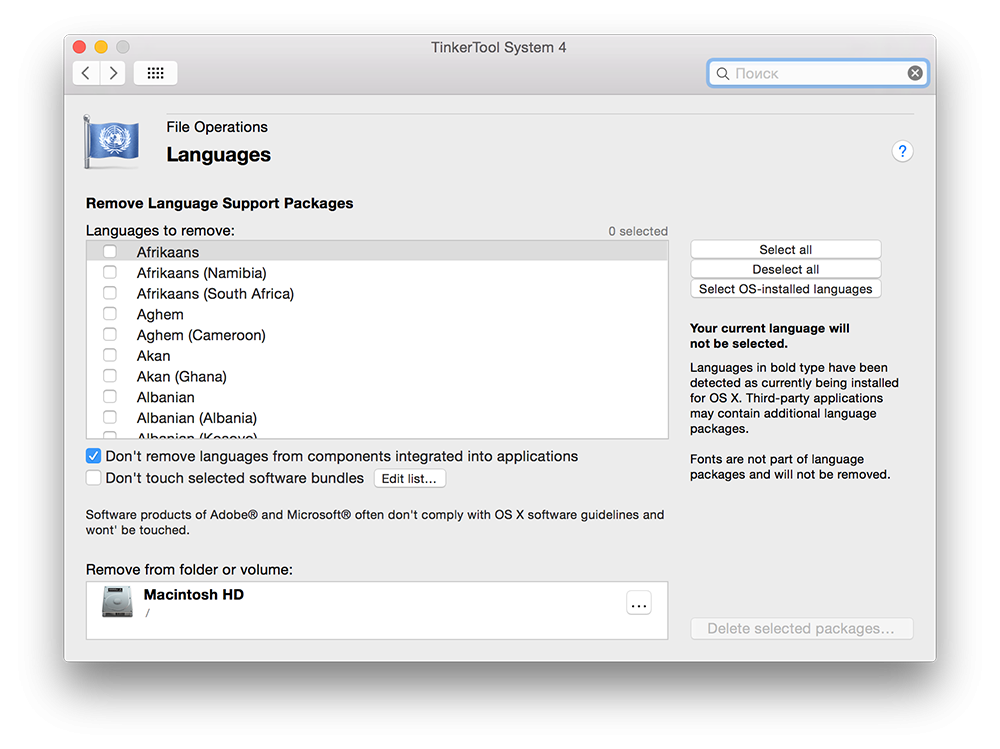Clear the search field with the X icon
Image resolution: width=1000 pixels, height=749 pixels.
[915, 73]
